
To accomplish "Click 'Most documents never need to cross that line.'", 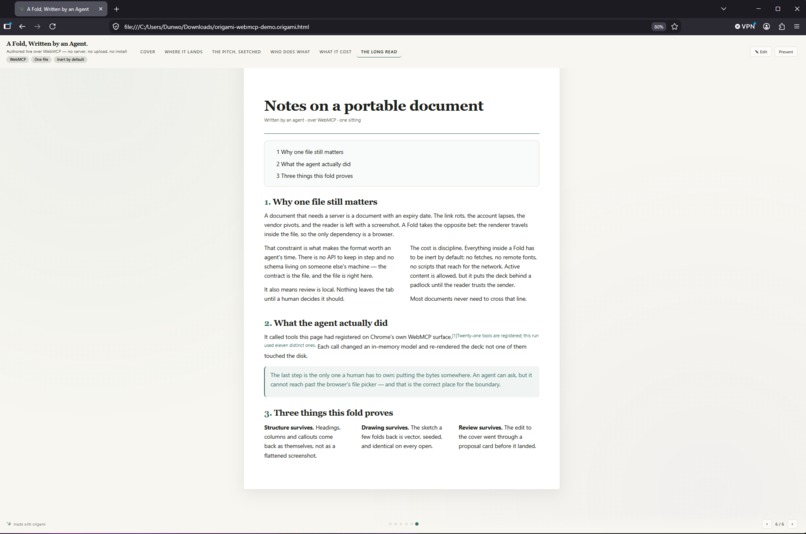I will tap(468, 299).
